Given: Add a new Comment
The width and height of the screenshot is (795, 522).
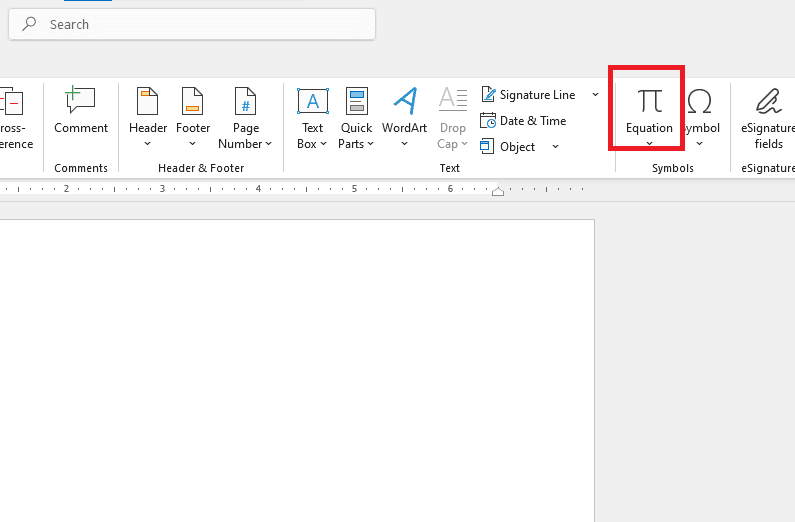Looking at the screenshot, I should pos(81,110).
